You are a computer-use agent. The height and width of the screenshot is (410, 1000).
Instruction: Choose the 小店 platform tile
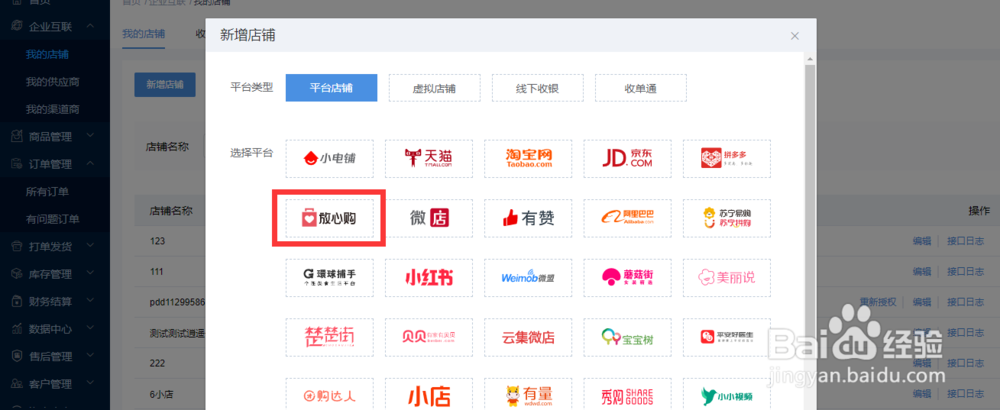coord(429,395)
